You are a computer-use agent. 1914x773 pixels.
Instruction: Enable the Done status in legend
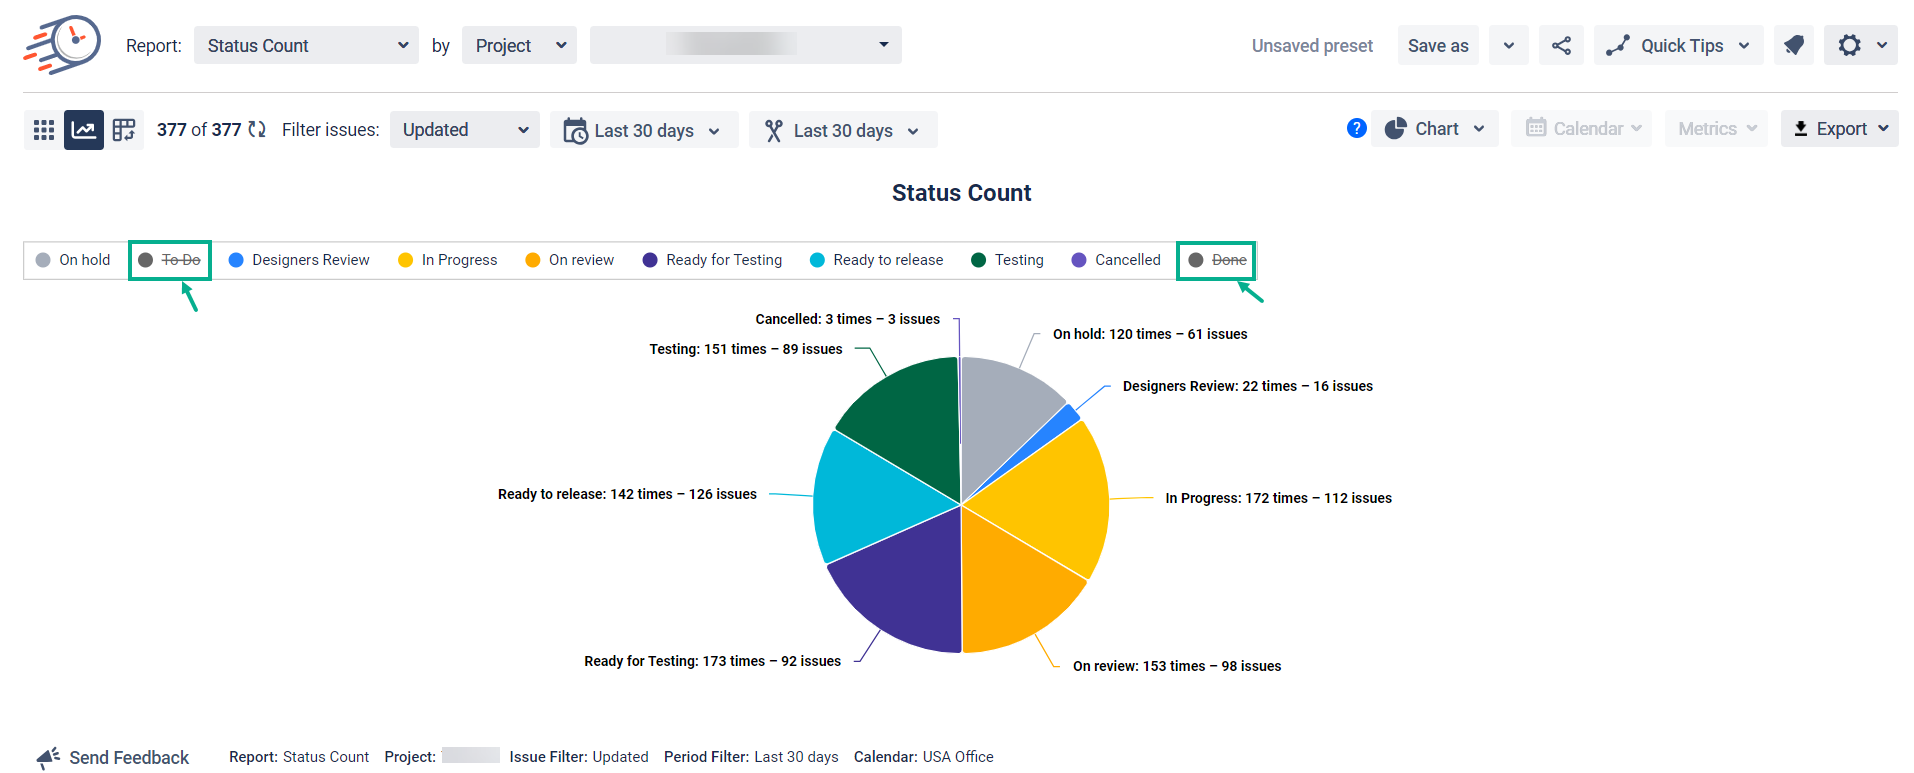click(x=1217, y=260)
